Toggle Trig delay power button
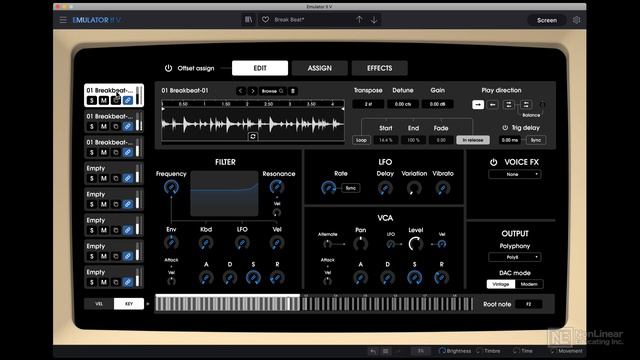Viewport: 640px width, 360px height. (505, 128)
